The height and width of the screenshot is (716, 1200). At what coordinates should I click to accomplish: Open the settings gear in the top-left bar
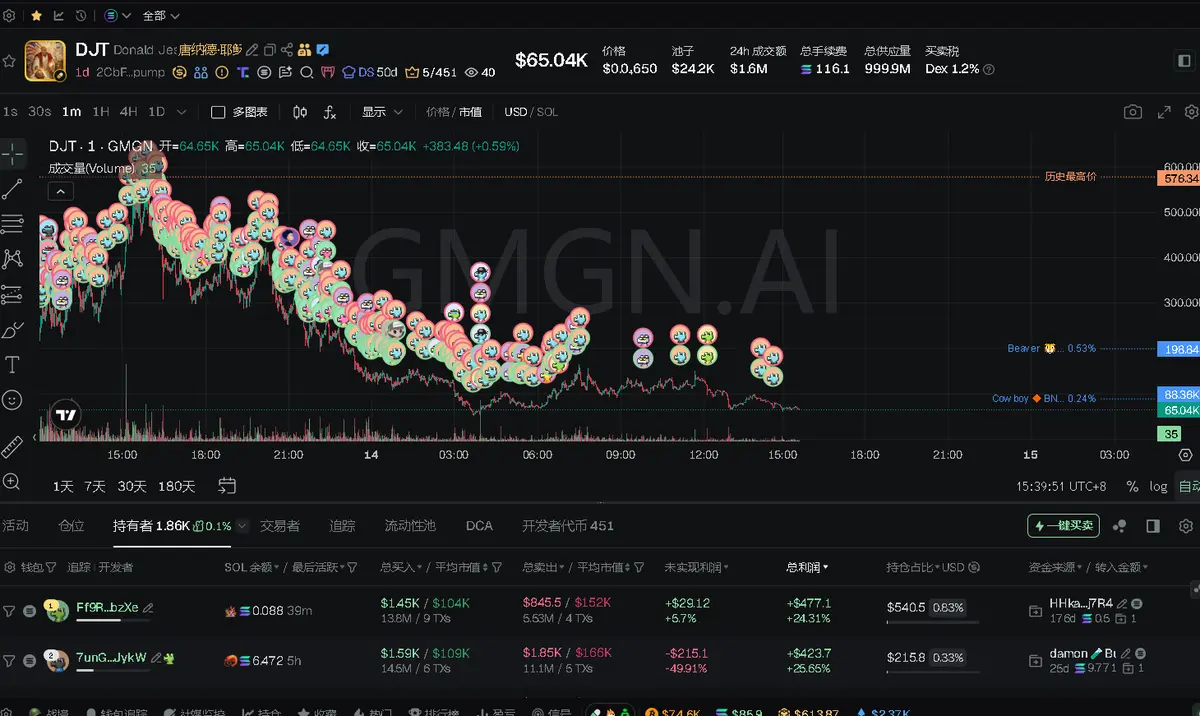pos(9,16)
